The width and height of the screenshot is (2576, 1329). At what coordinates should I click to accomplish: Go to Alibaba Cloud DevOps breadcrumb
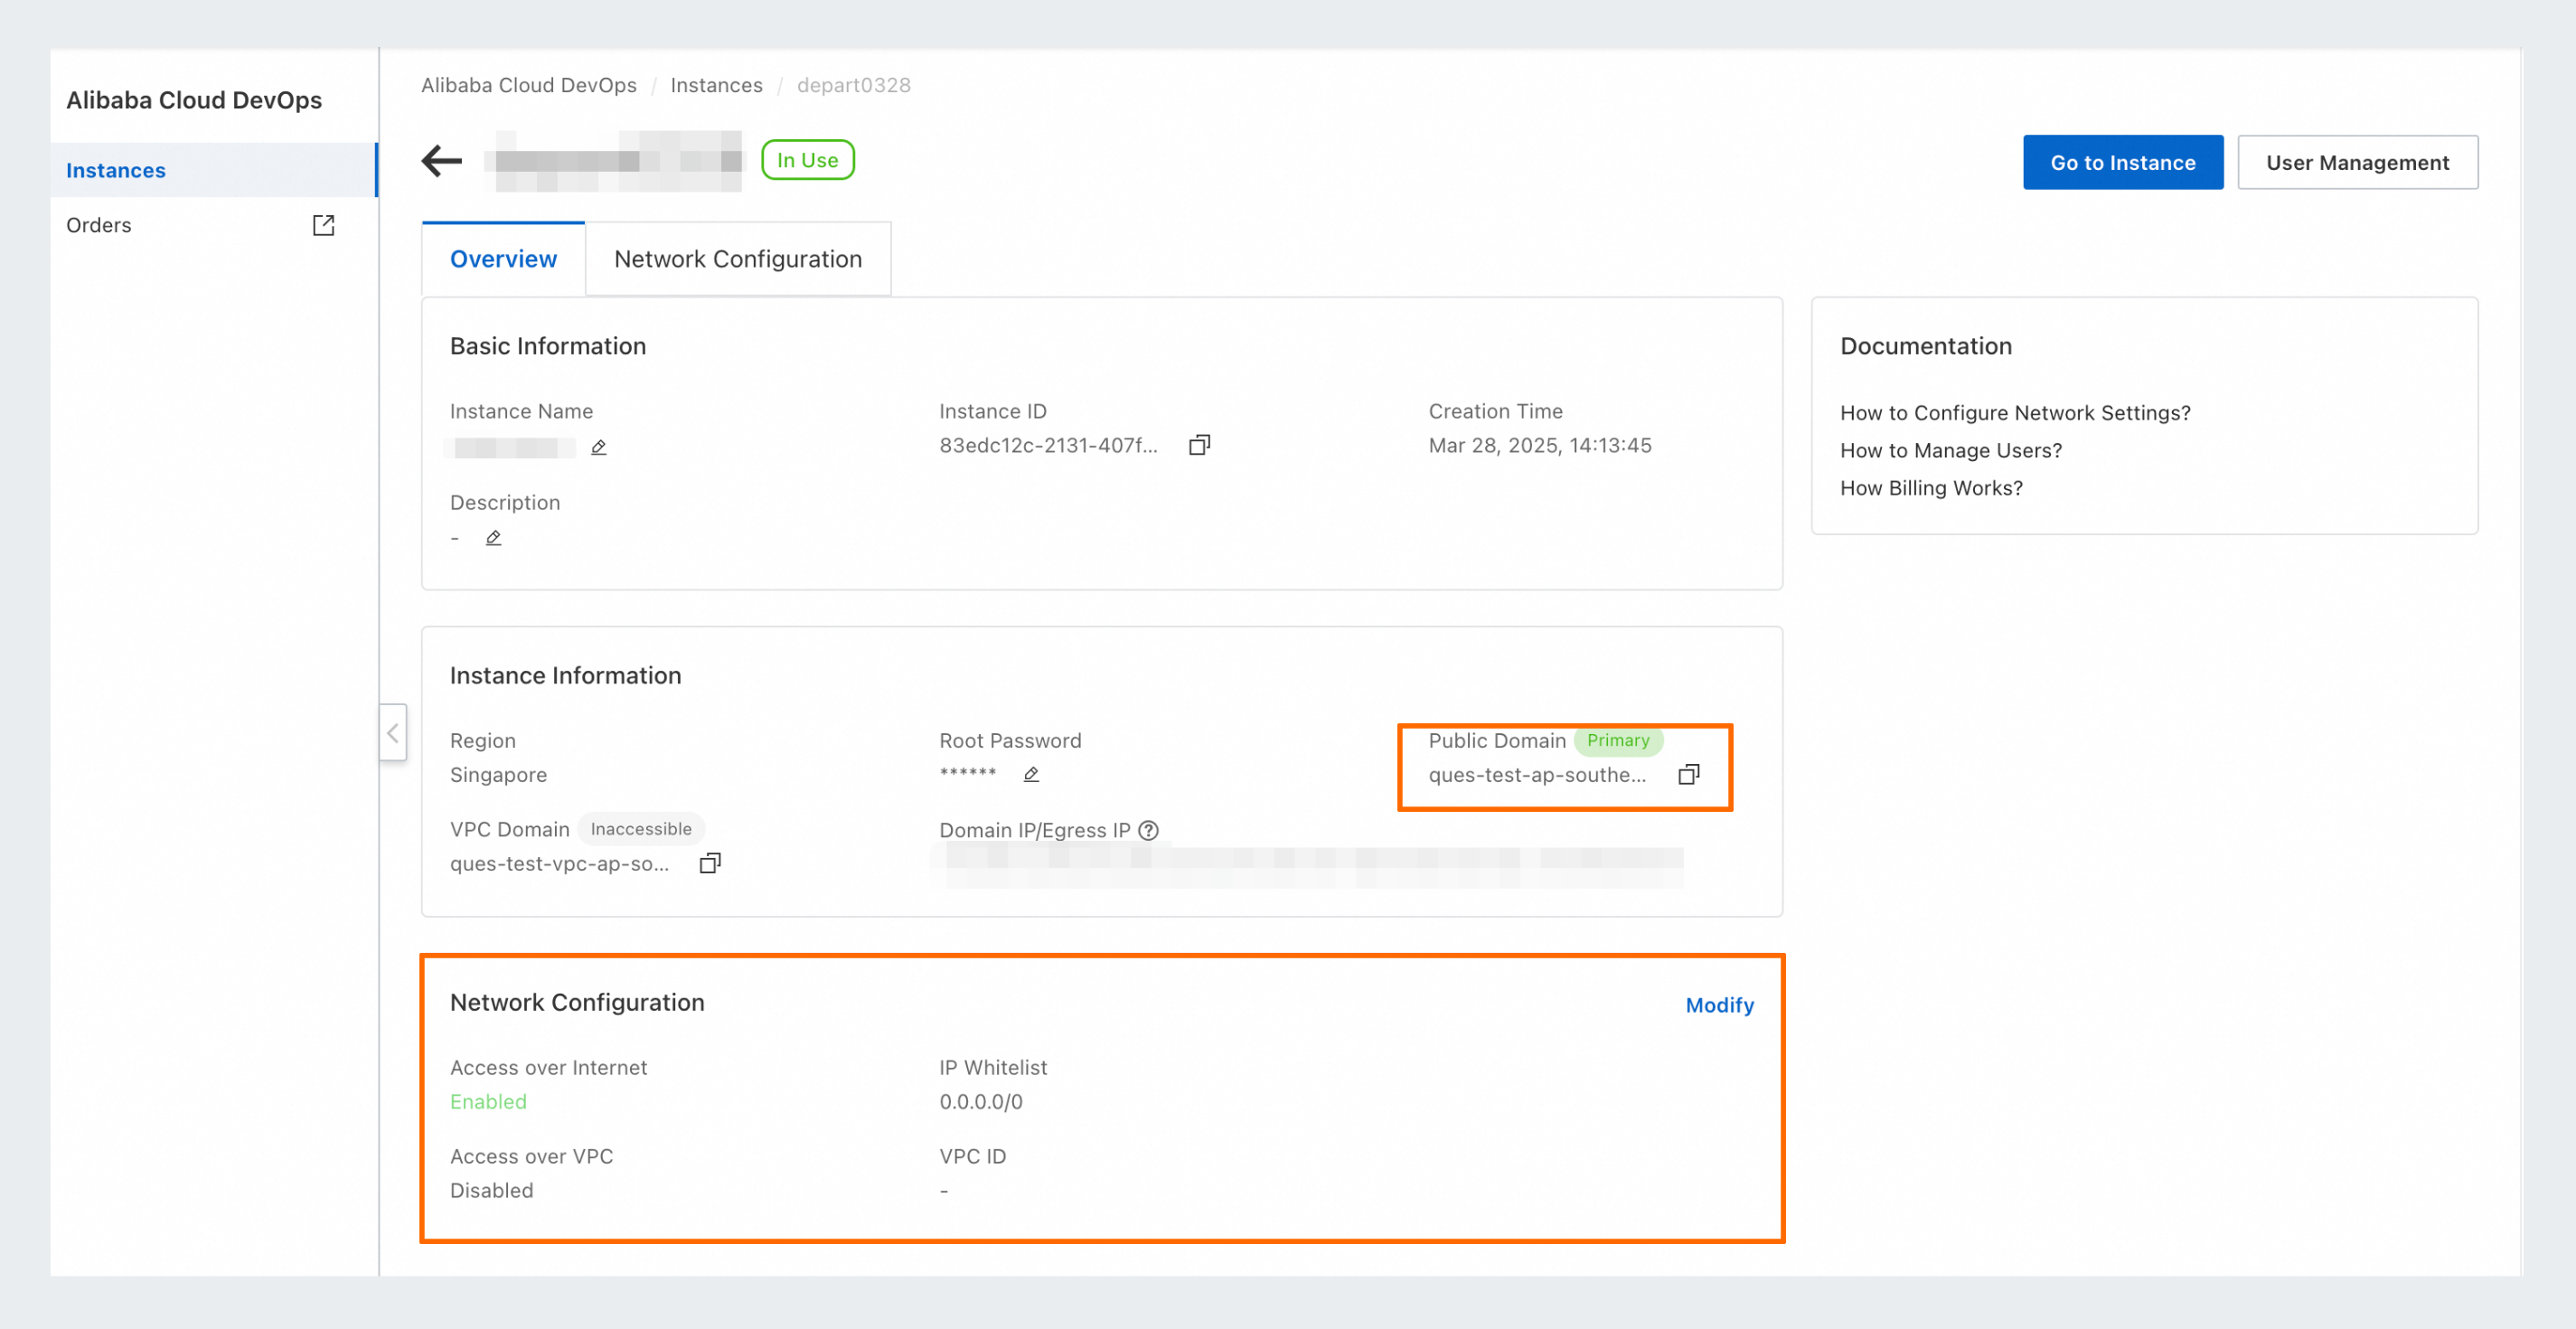[528, 85]
